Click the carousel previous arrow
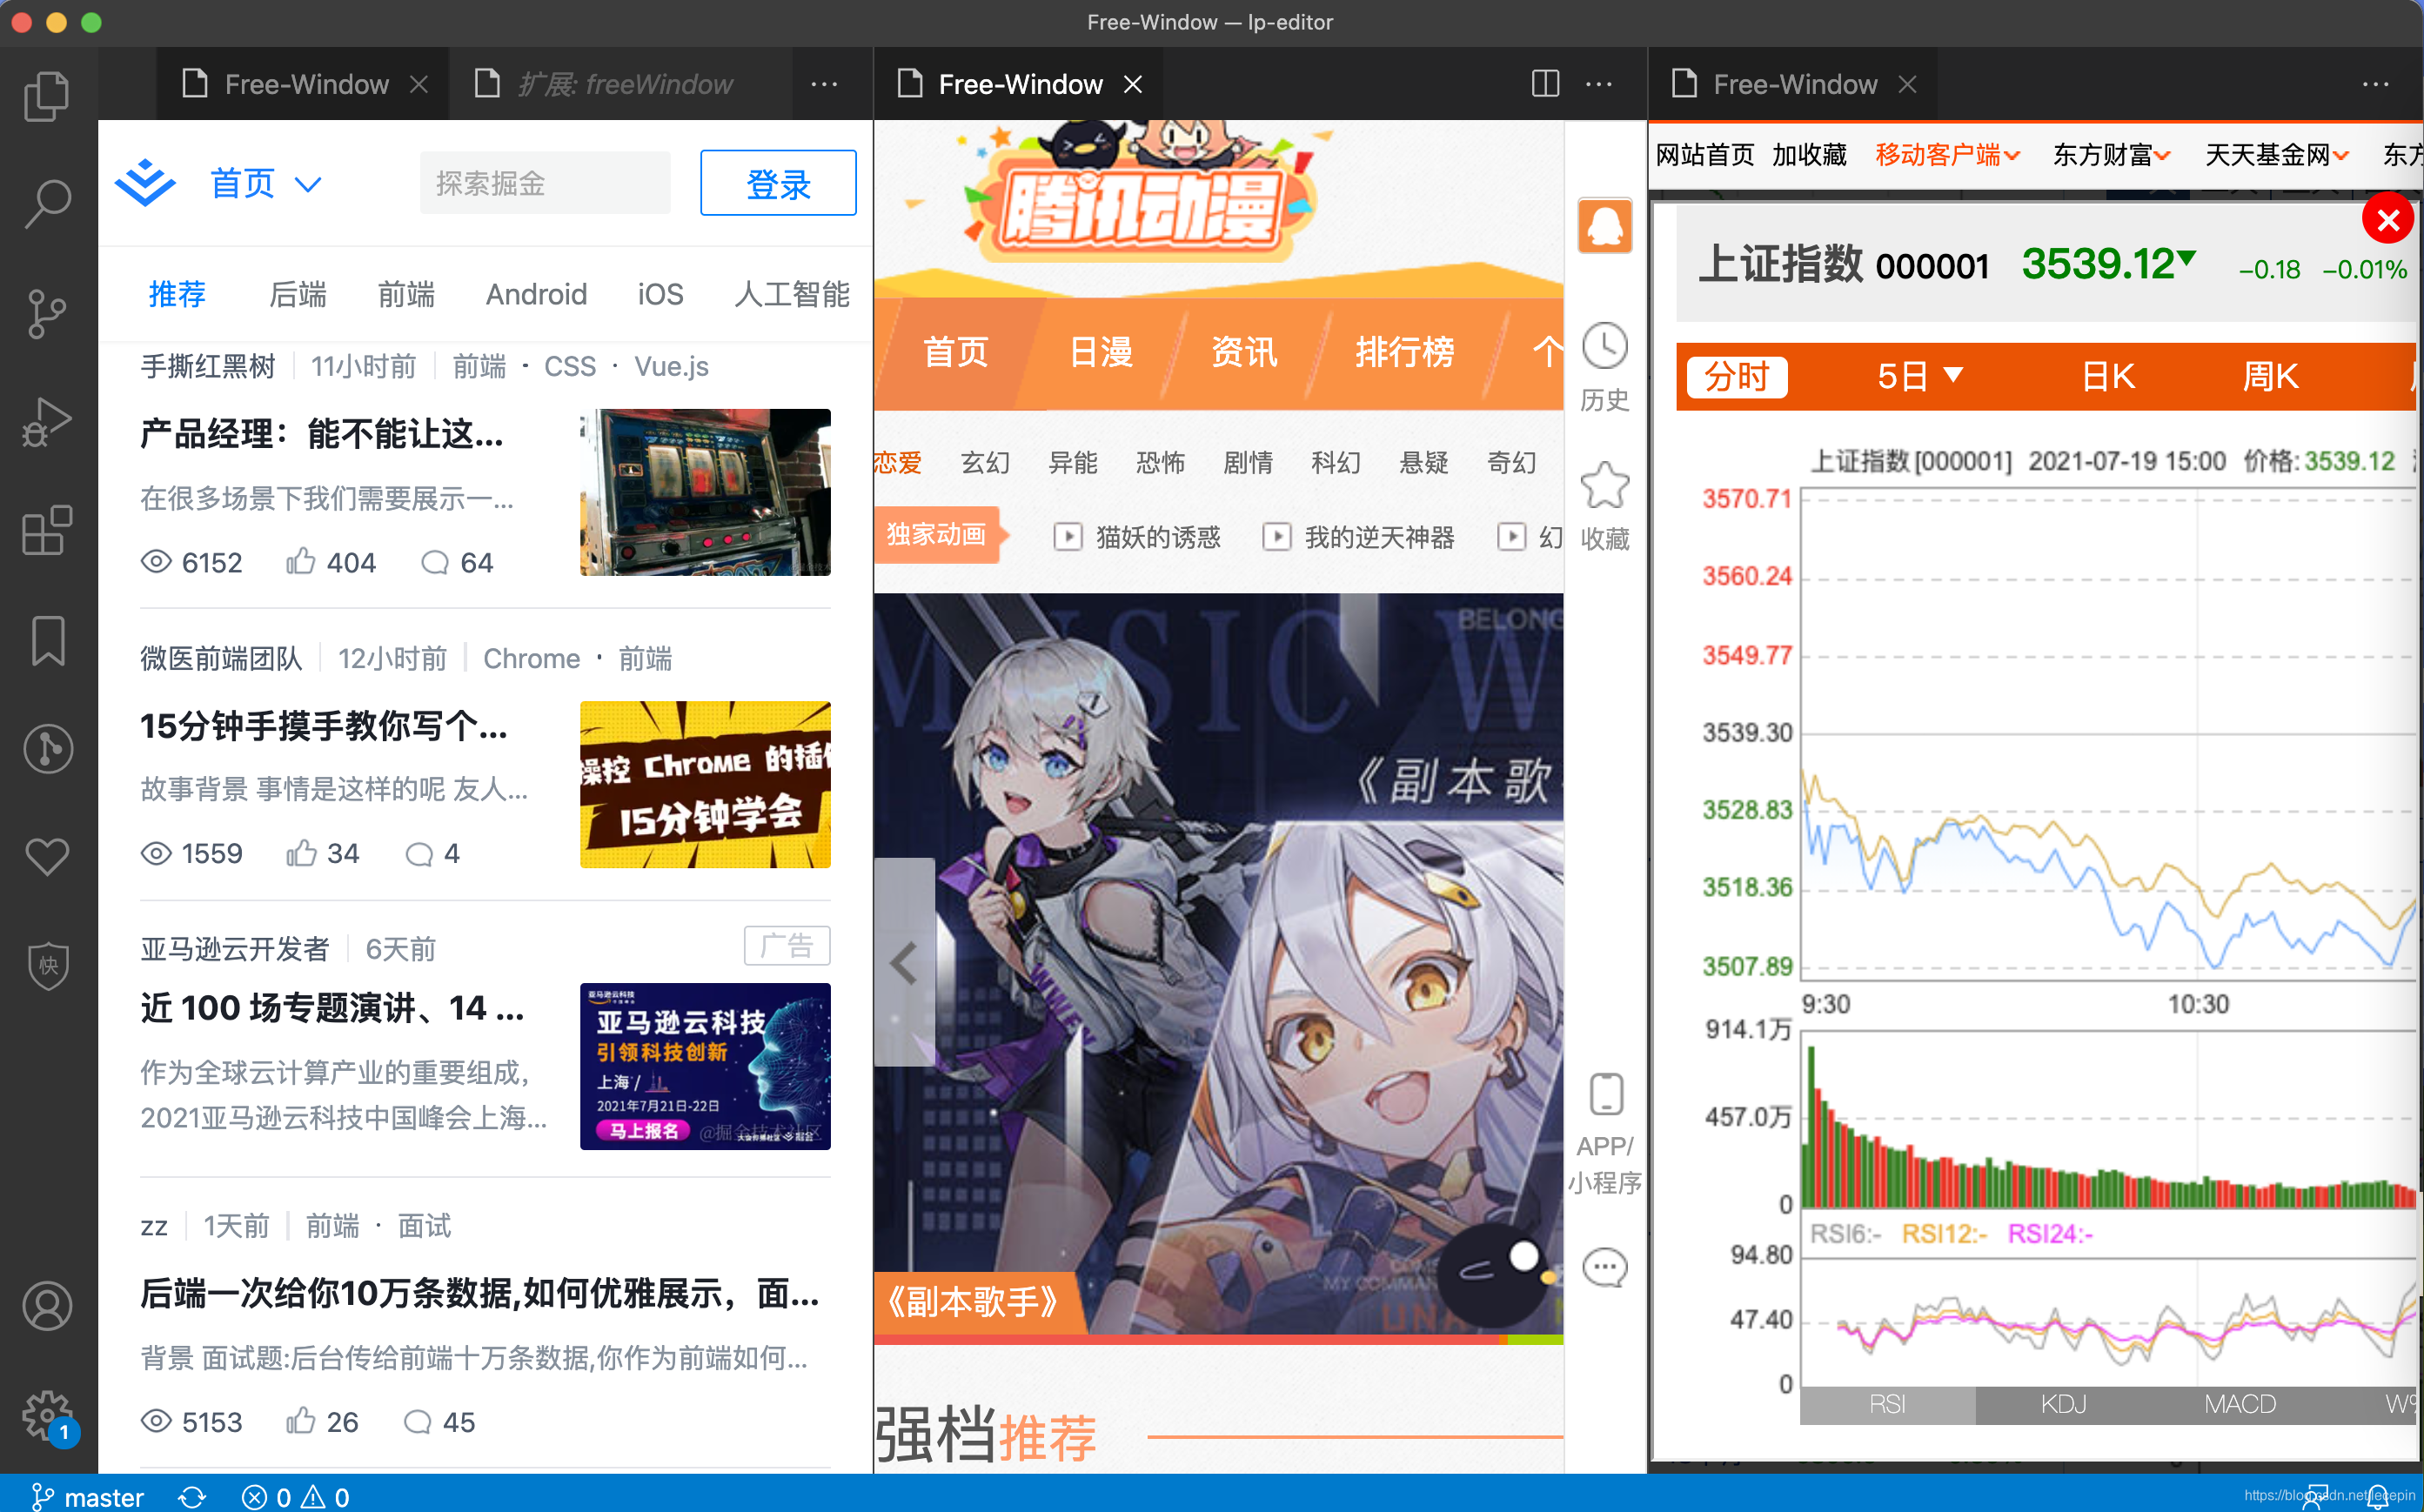2424x1512 pixels. click(904, 963)
